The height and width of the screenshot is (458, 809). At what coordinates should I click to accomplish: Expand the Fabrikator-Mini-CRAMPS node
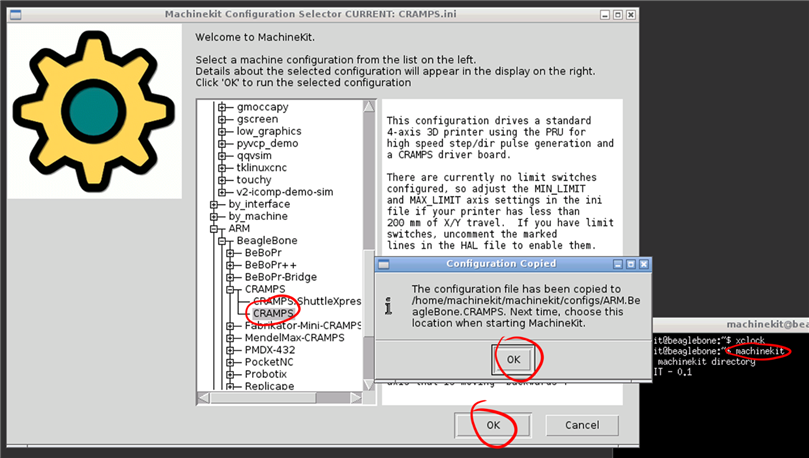click(231, 325)
